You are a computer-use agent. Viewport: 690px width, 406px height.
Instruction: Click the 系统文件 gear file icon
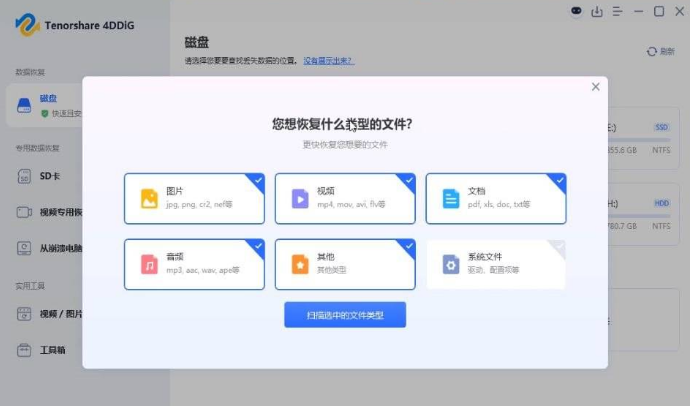pyautogui.click(x=451, y=264)
